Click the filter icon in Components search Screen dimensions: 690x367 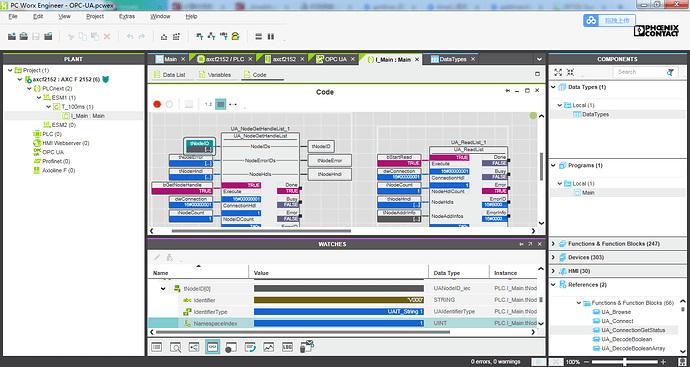coord(670,72)
